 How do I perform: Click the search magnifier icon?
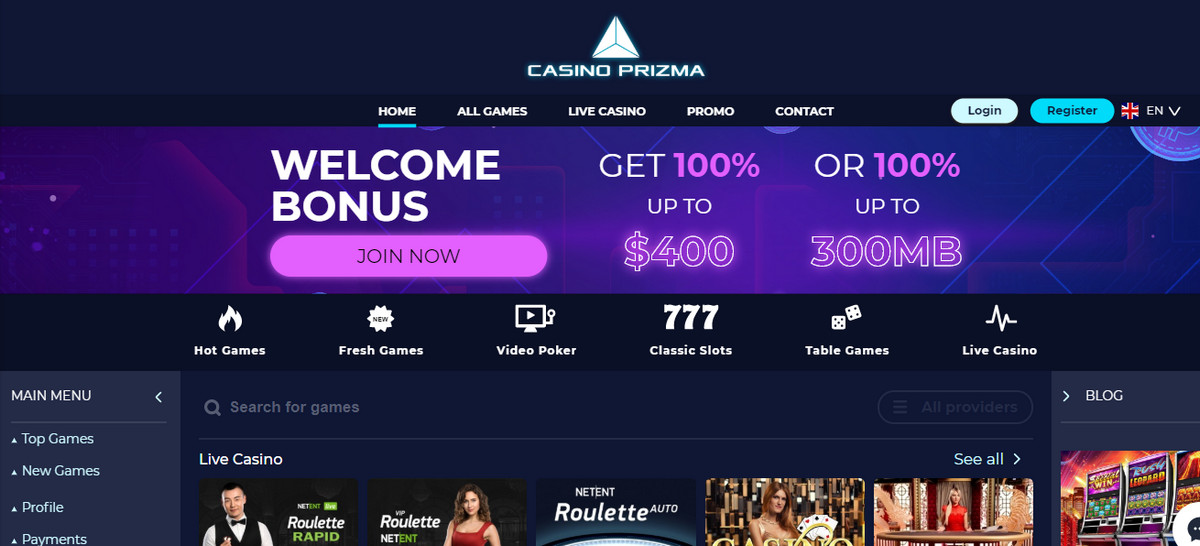point(212,408)
